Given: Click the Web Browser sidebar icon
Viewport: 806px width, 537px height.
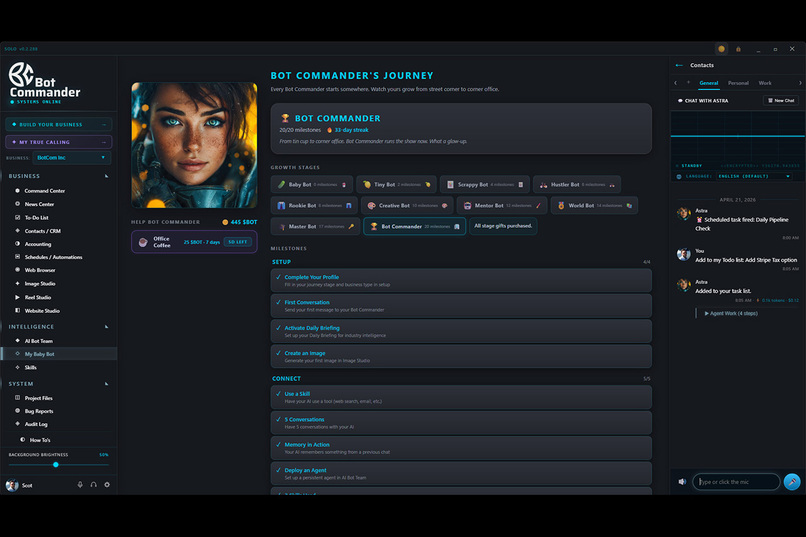Looking at the screenshot, I should coord(17,270).
